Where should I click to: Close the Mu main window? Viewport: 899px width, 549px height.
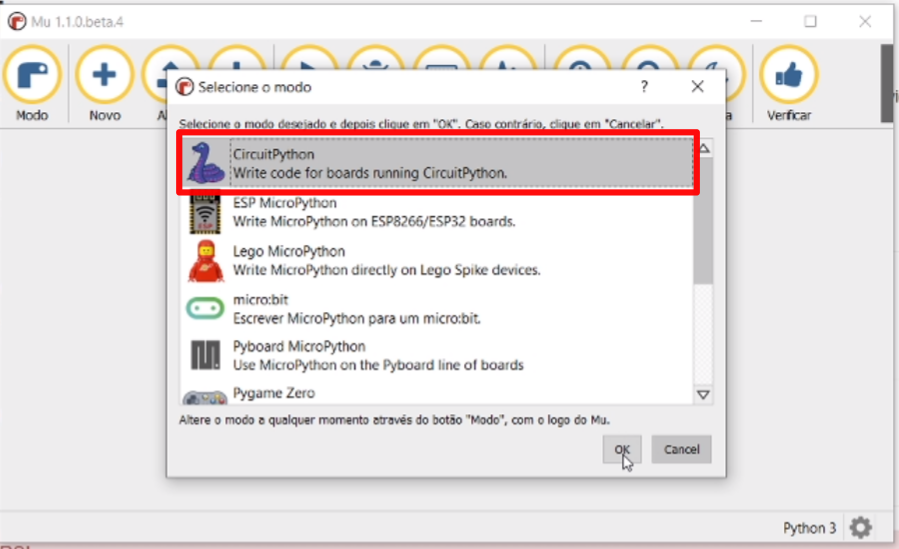coord(865,22)
